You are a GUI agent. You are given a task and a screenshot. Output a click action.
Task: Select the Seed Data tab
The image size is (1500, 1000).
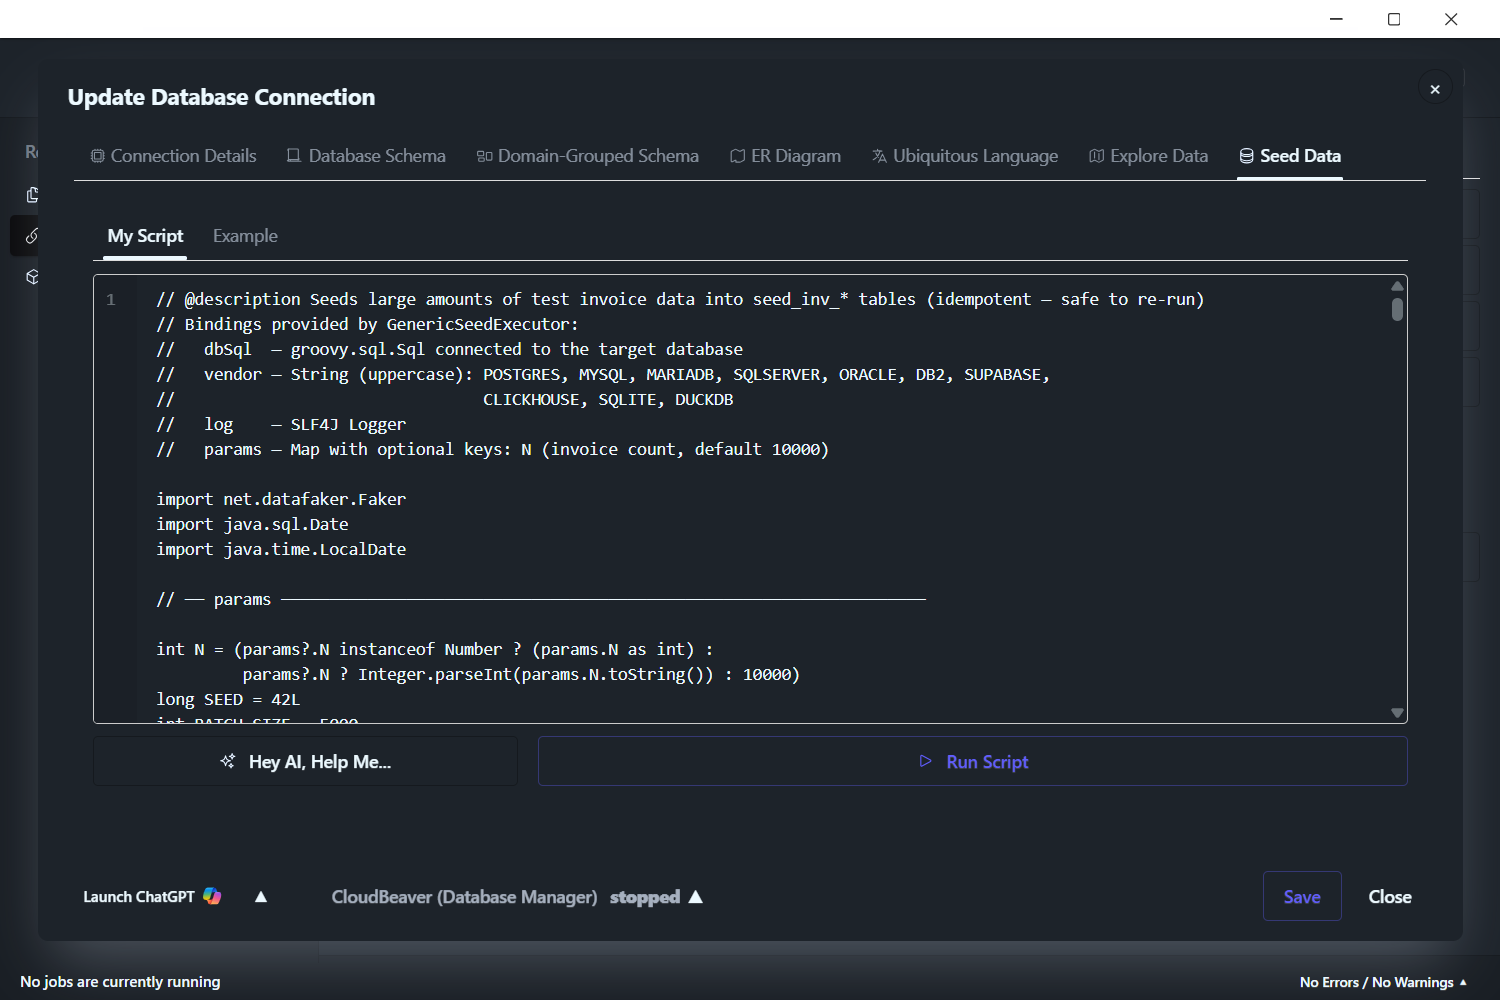pyautogui.click(x=1290, y=156)
